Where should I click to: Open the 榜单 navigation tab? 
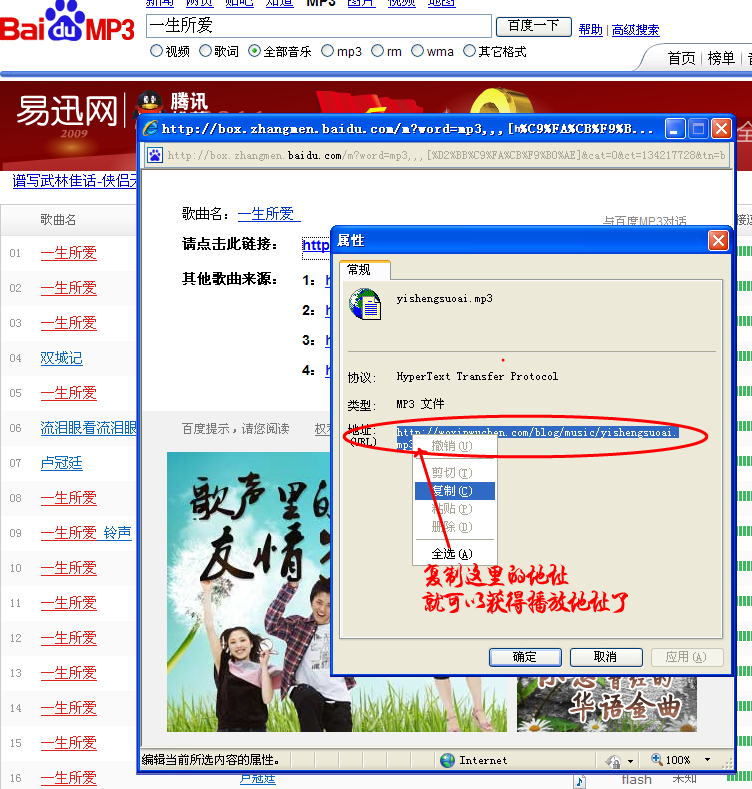coord(721,58)
